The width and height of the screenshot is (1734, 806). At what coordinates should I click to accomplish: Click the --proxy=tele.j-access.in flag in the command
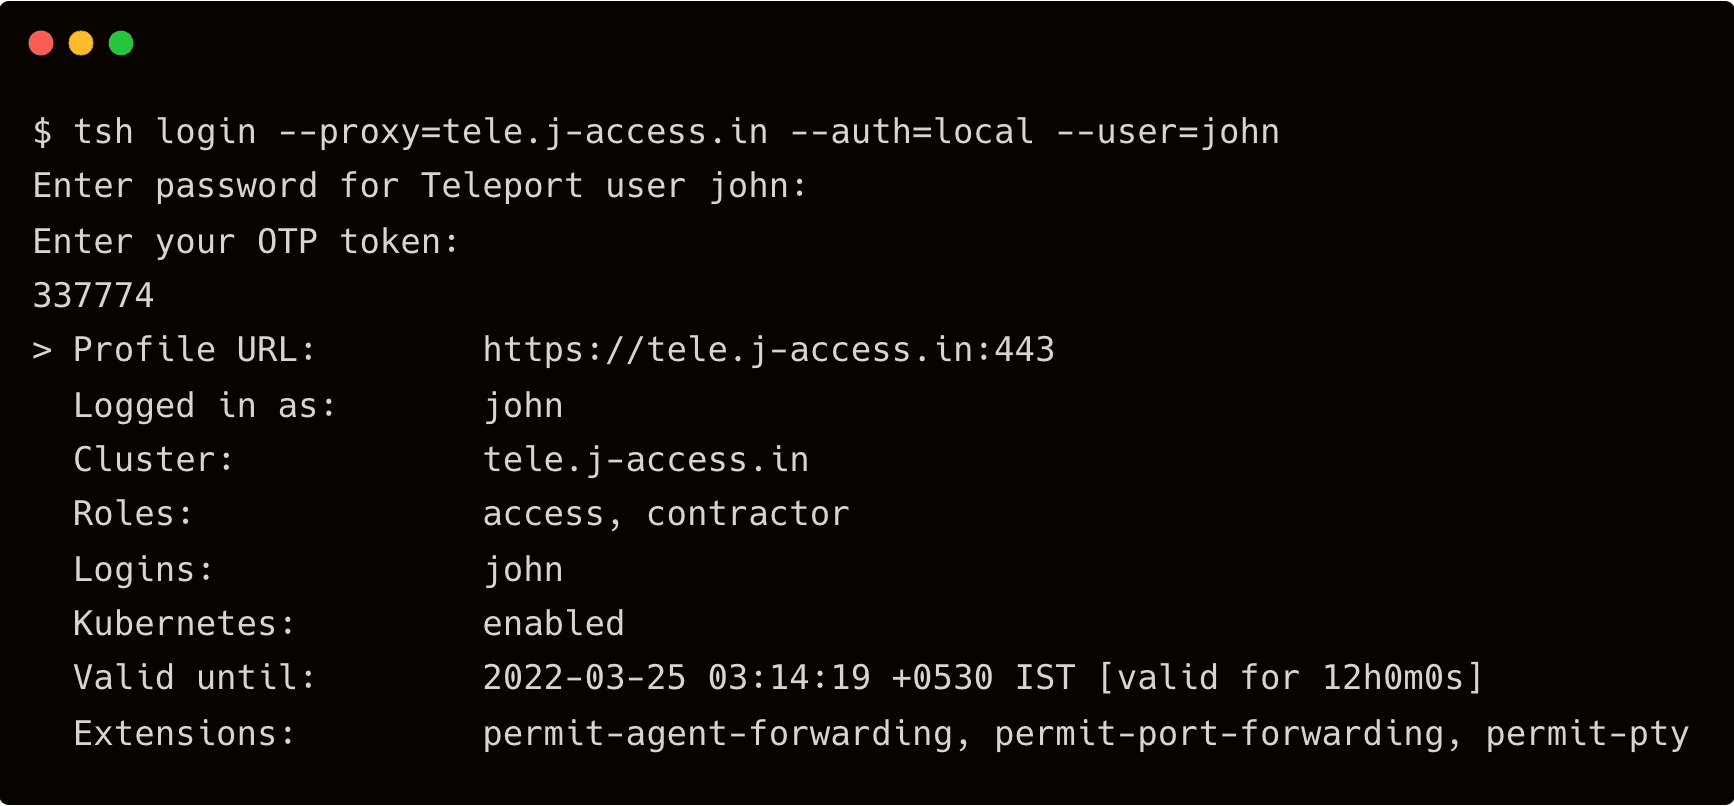(523, 132)
